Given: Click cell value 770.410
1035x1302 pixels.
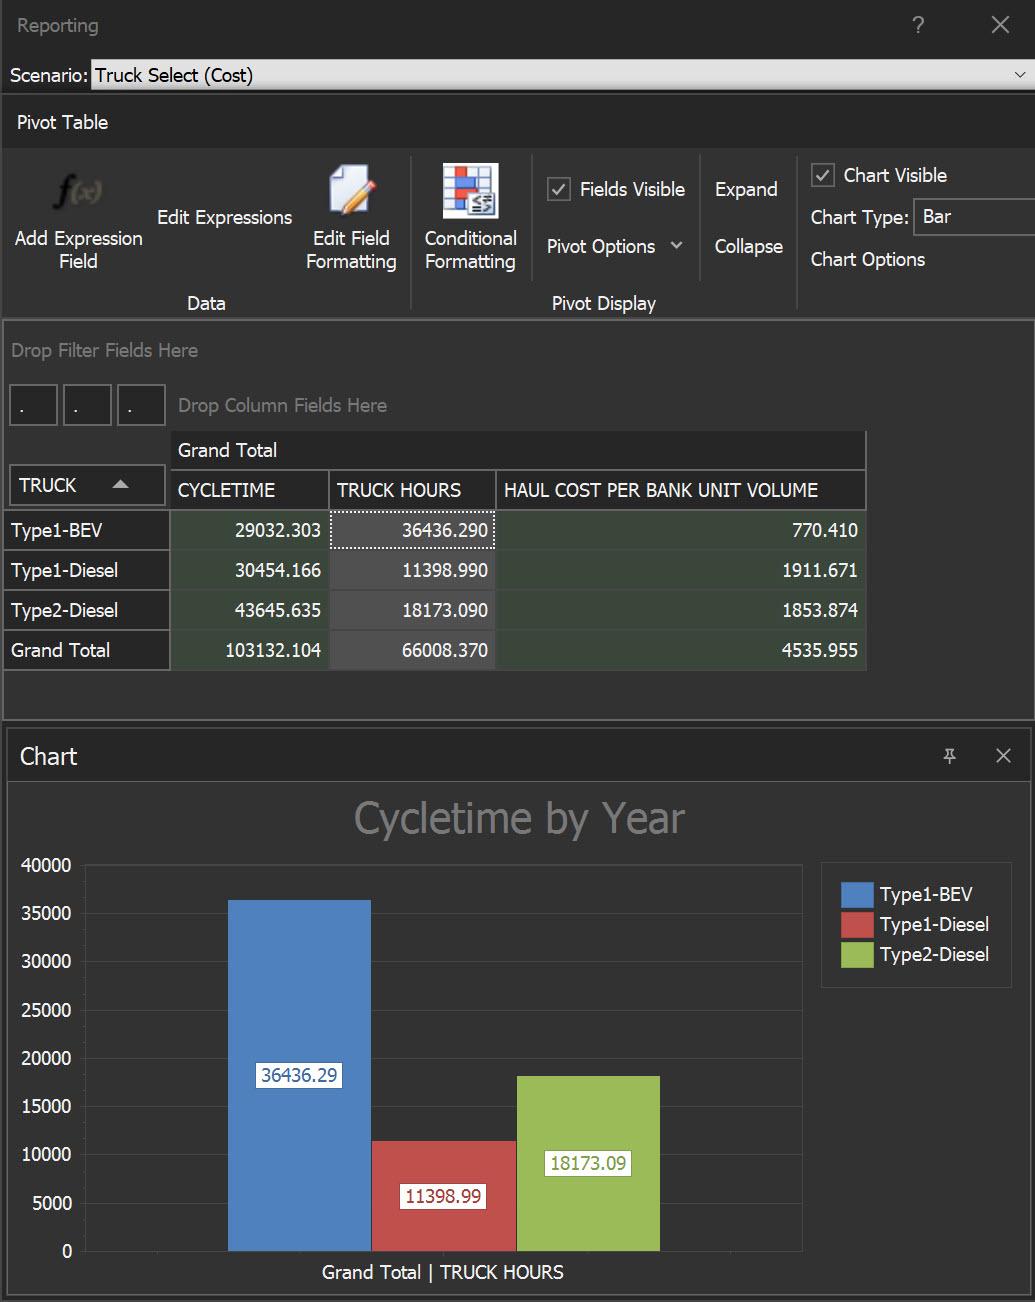Looking at the screenshot, I should [681, 530].
